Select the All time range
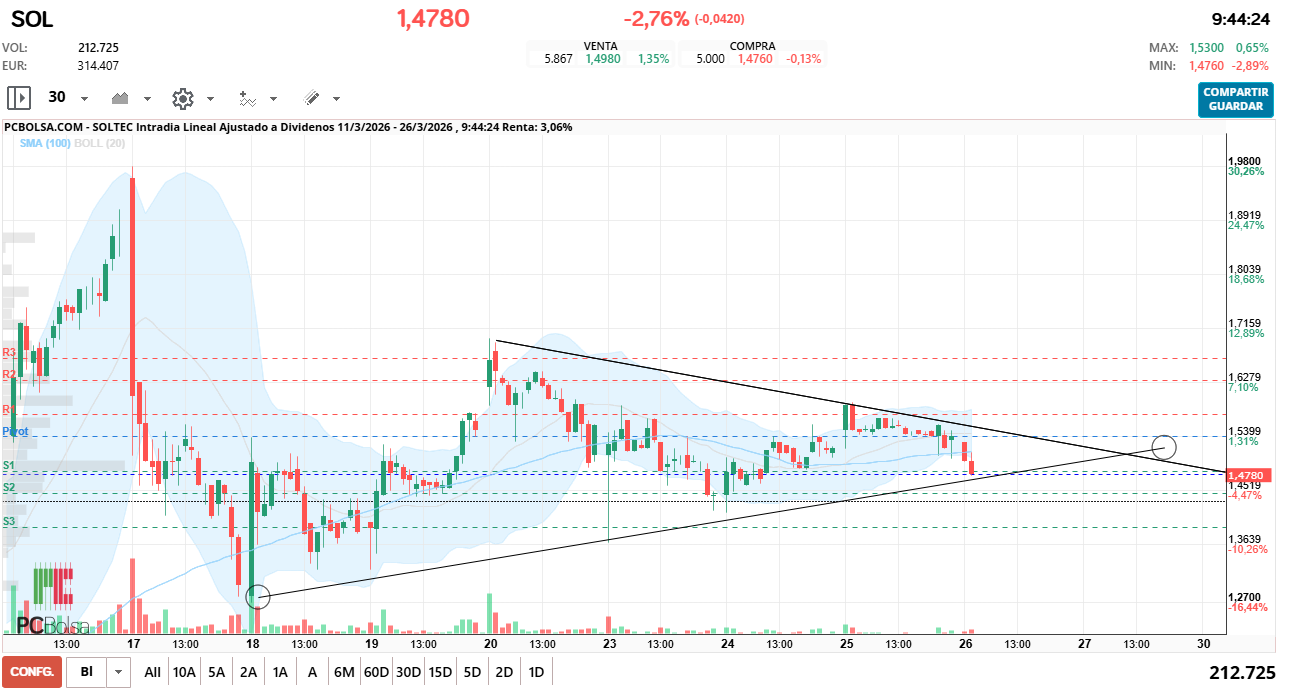Image resolution: width=1289 pixels, height=693 pixels. pos(152,673)
